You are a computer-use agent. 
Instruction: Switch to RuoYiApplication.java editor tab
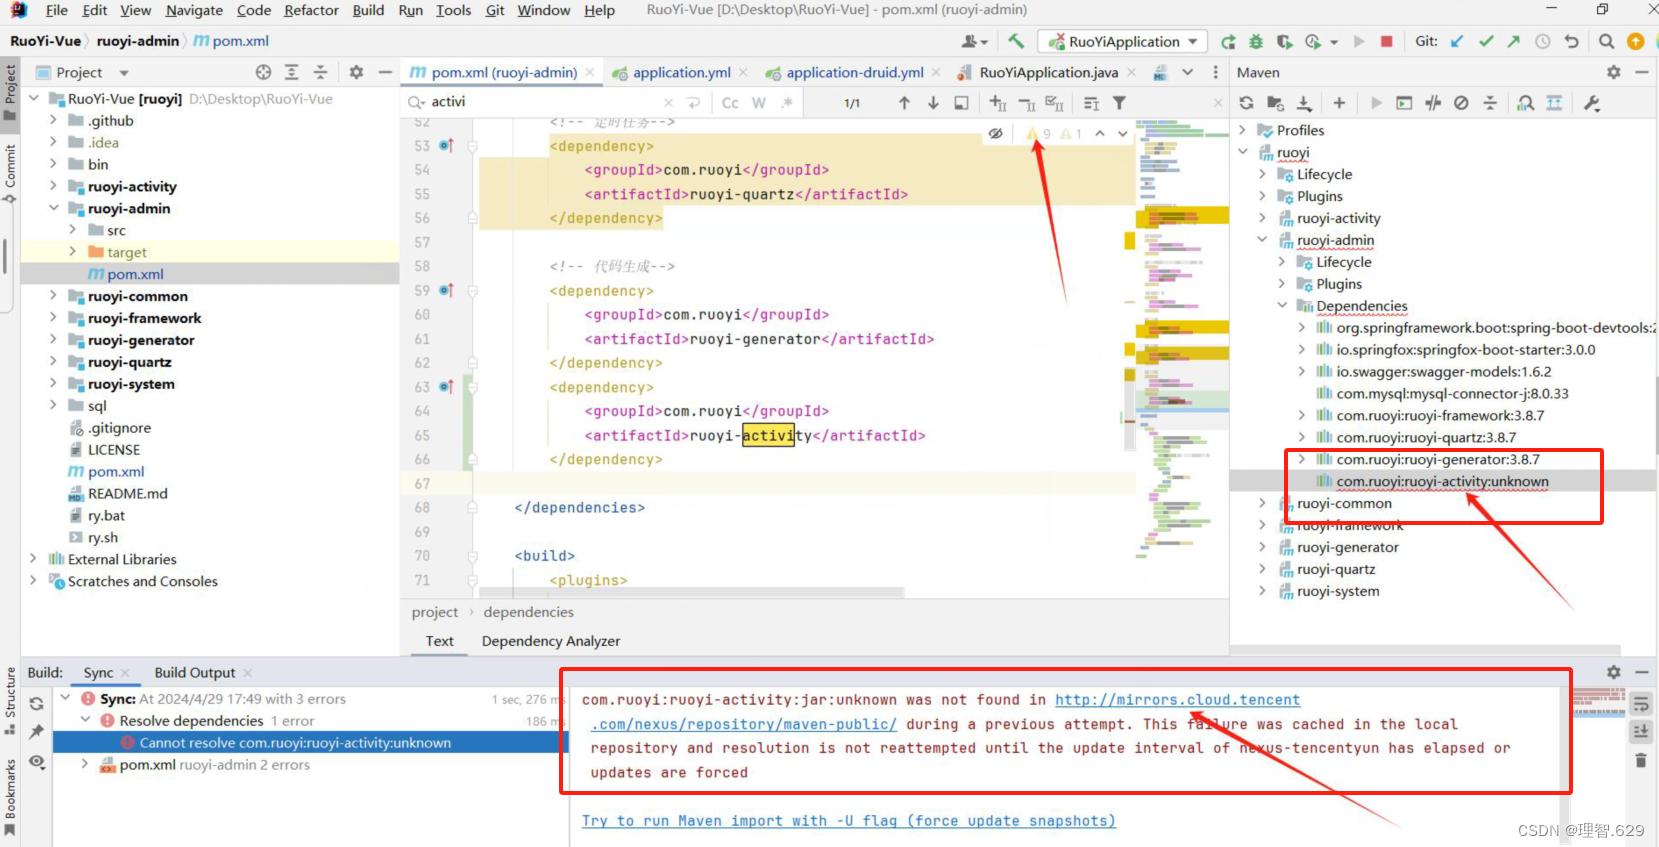click(x=1048, y=72)
